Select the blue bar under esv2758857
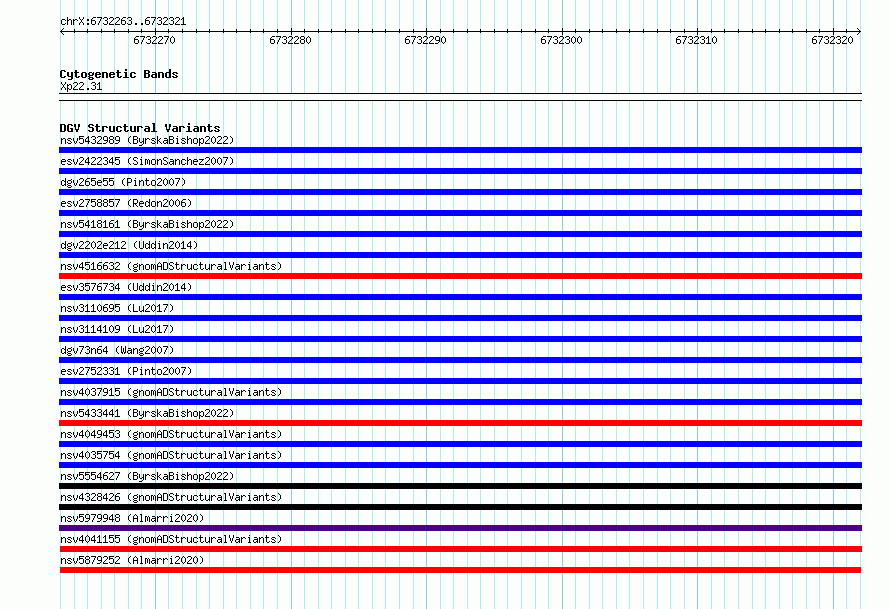890x609 pixels. click(460, 213)
